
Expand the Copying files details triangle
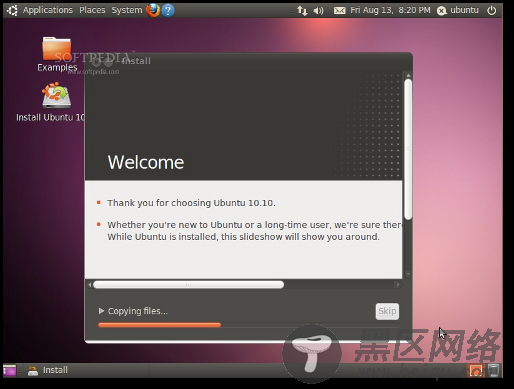tap(101, 311)
